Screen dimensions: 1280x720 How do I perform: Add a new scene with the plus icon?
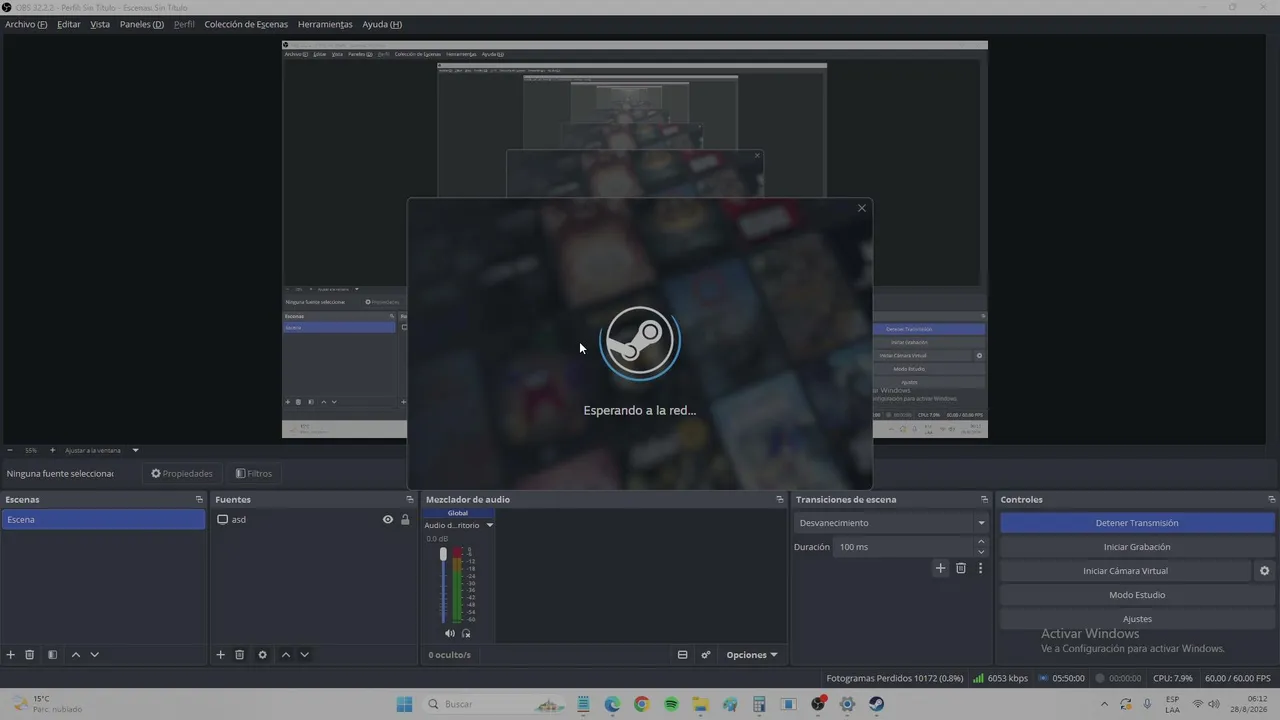pos(11,655)
